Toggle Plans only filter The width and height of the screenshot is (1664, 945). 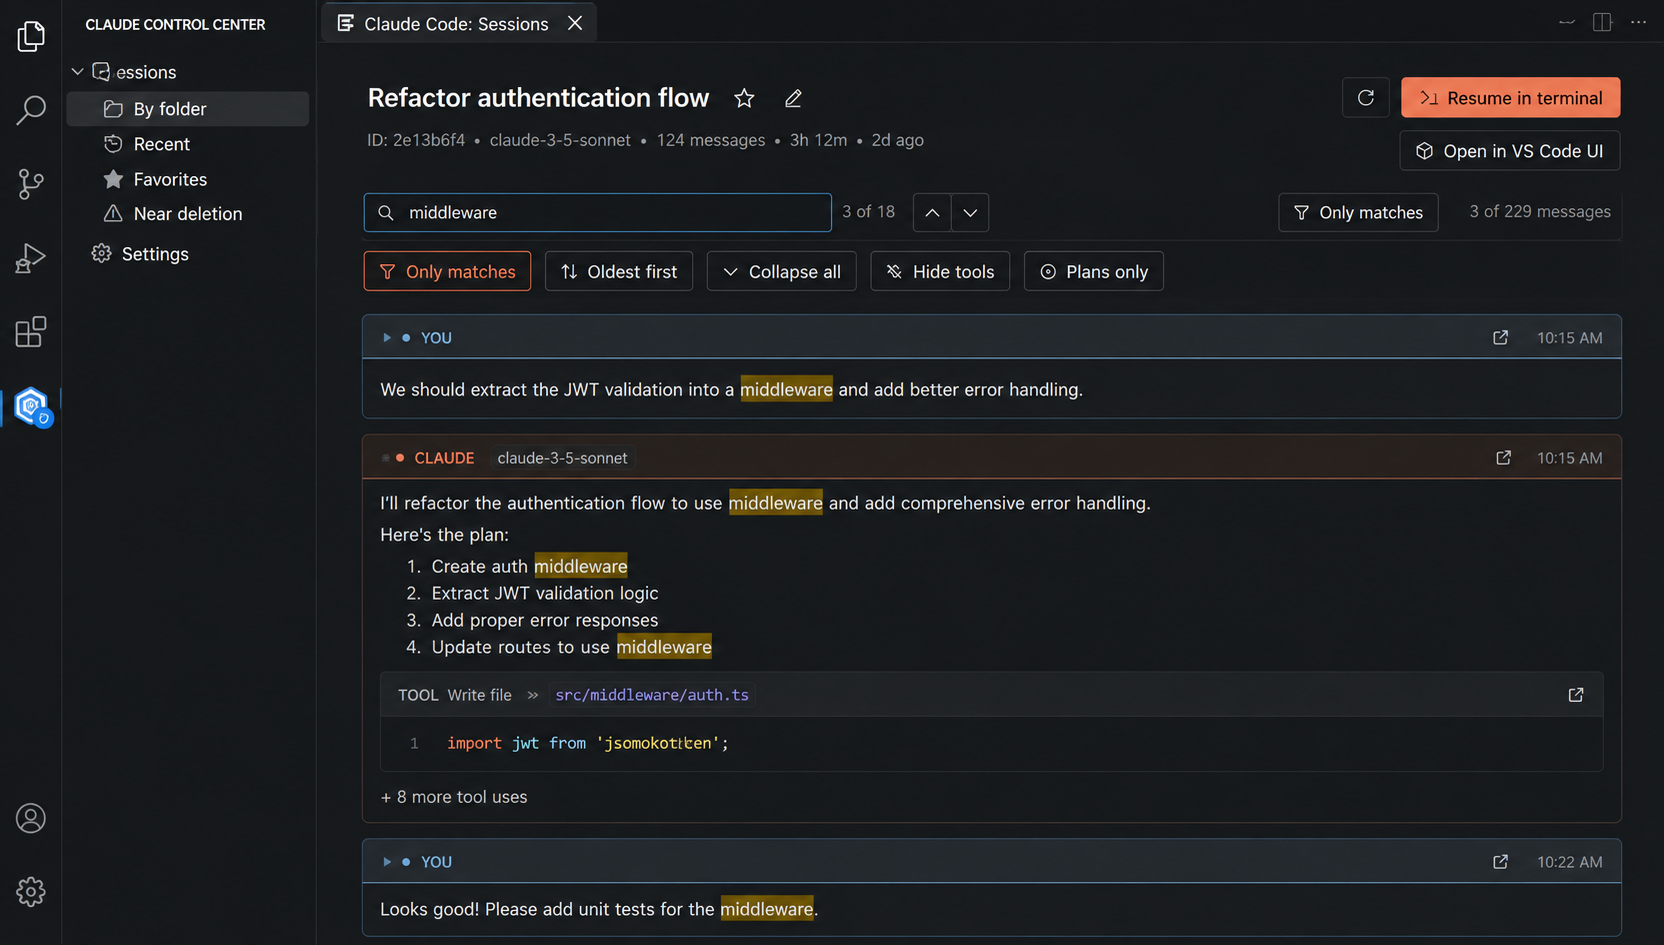(x=1094, y=272)
